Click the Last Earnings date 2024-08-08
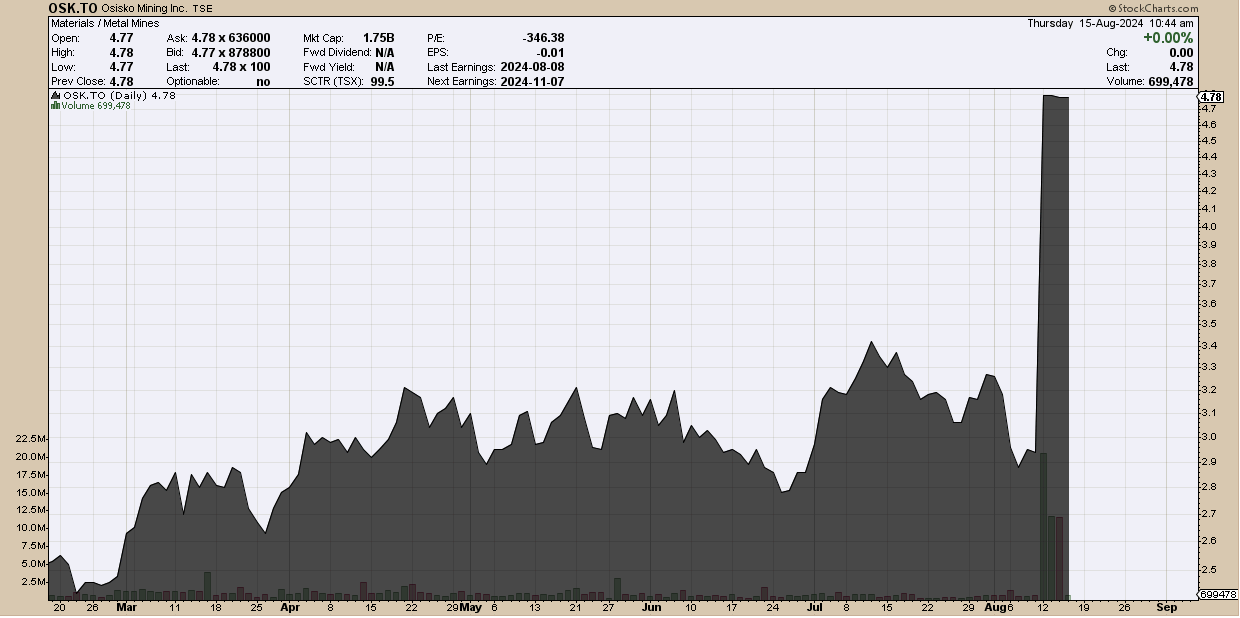Screen dimensions: 1240x618 [x=531, y=67]
